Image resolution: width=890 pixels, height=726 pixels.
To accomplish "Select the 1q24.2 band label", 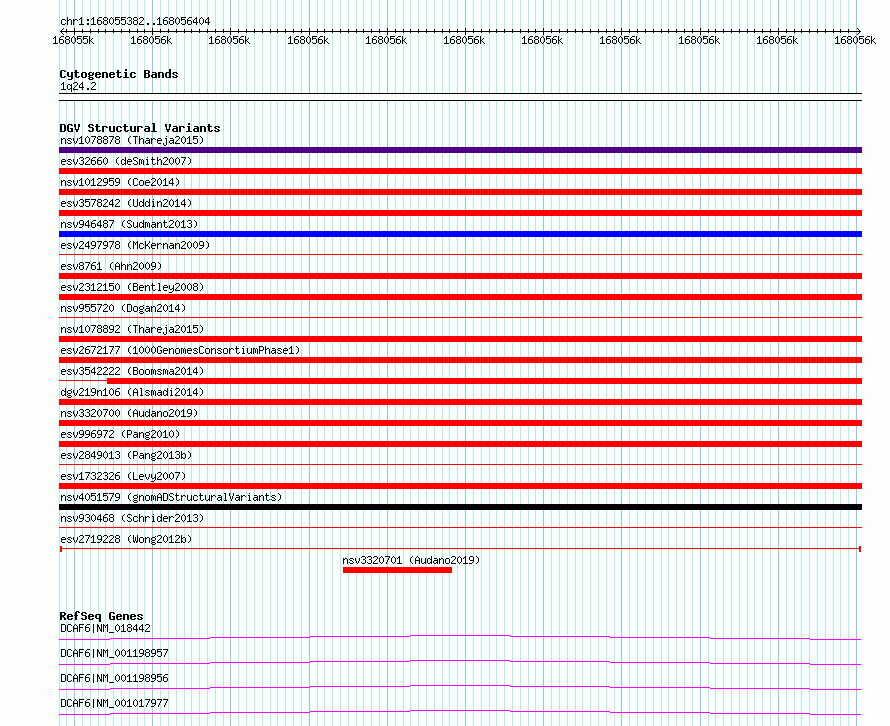I will (78, 86).
